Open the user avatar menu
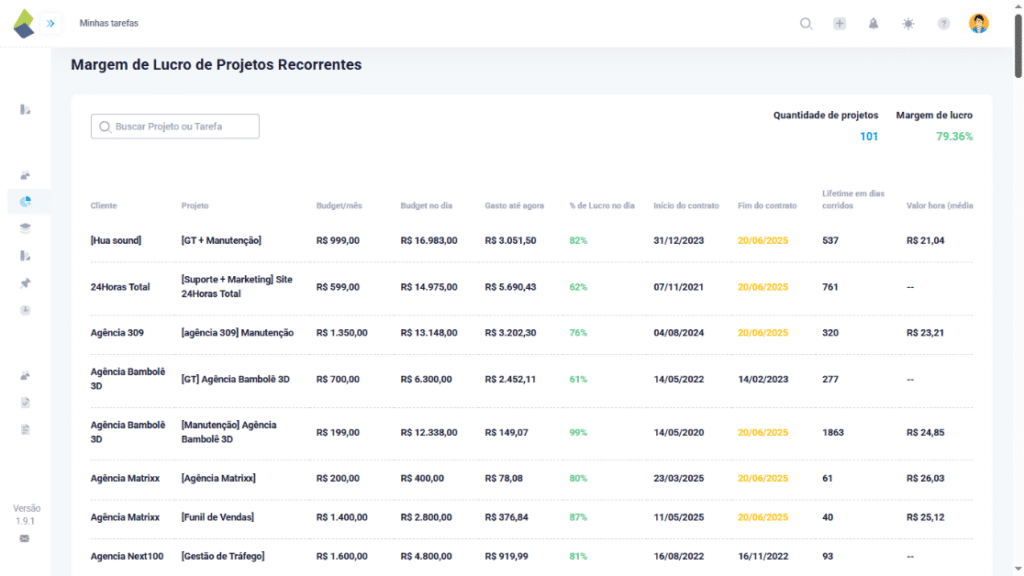The height and width of the screenshot is (576, 1024). tap(978, 24)
